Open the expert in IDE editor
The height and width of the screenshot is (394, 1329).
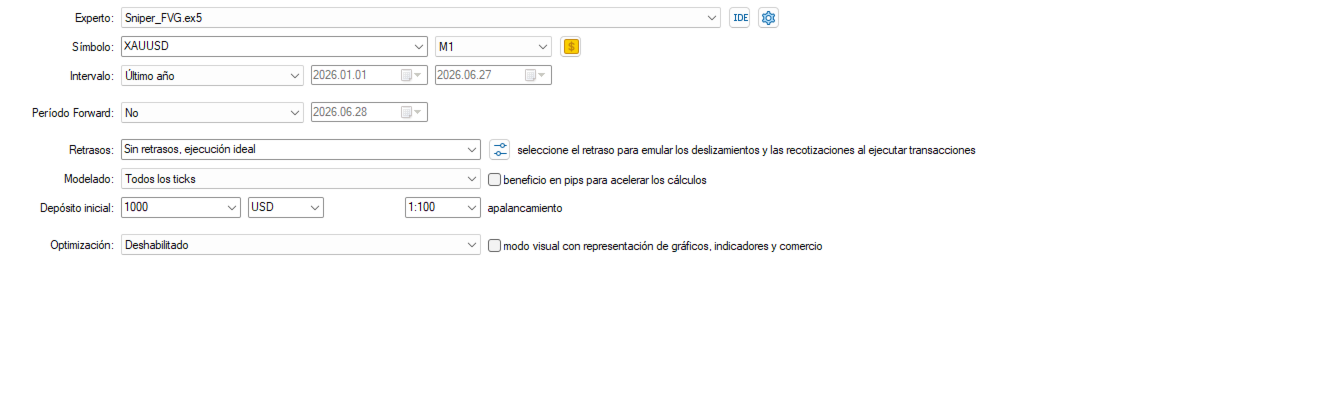tap(740, 17)
